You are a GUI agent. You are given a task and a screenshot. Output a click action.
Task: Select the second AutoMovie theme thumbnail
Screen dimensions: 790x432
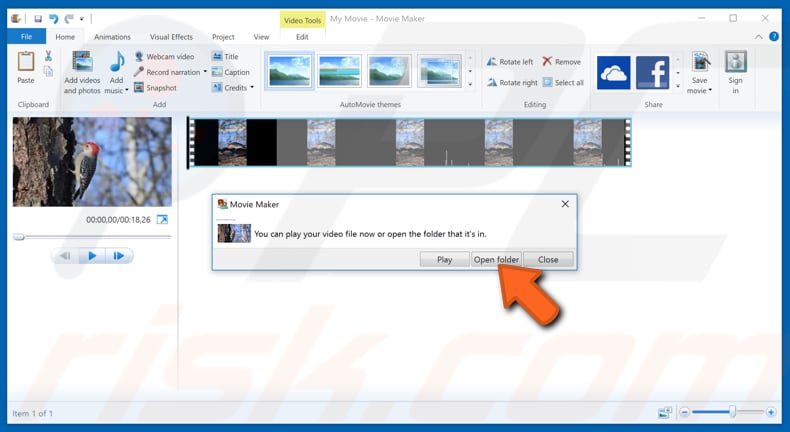(x=340, y=71)
